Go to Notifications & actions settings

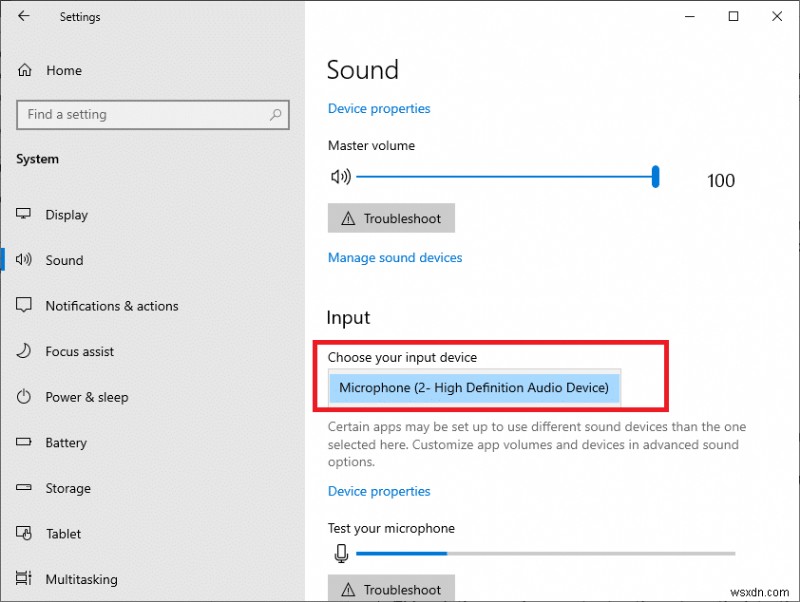click(111, 306)
